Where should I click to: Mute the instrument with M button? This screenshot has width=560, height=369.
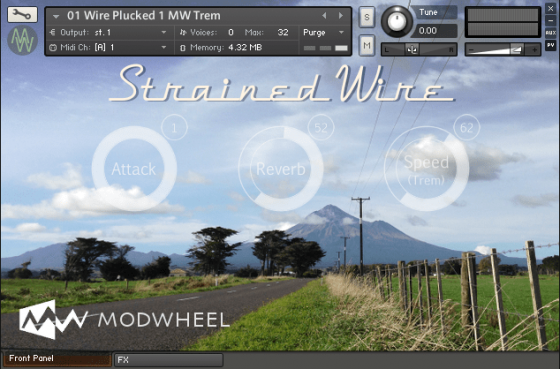pos(367,45)
